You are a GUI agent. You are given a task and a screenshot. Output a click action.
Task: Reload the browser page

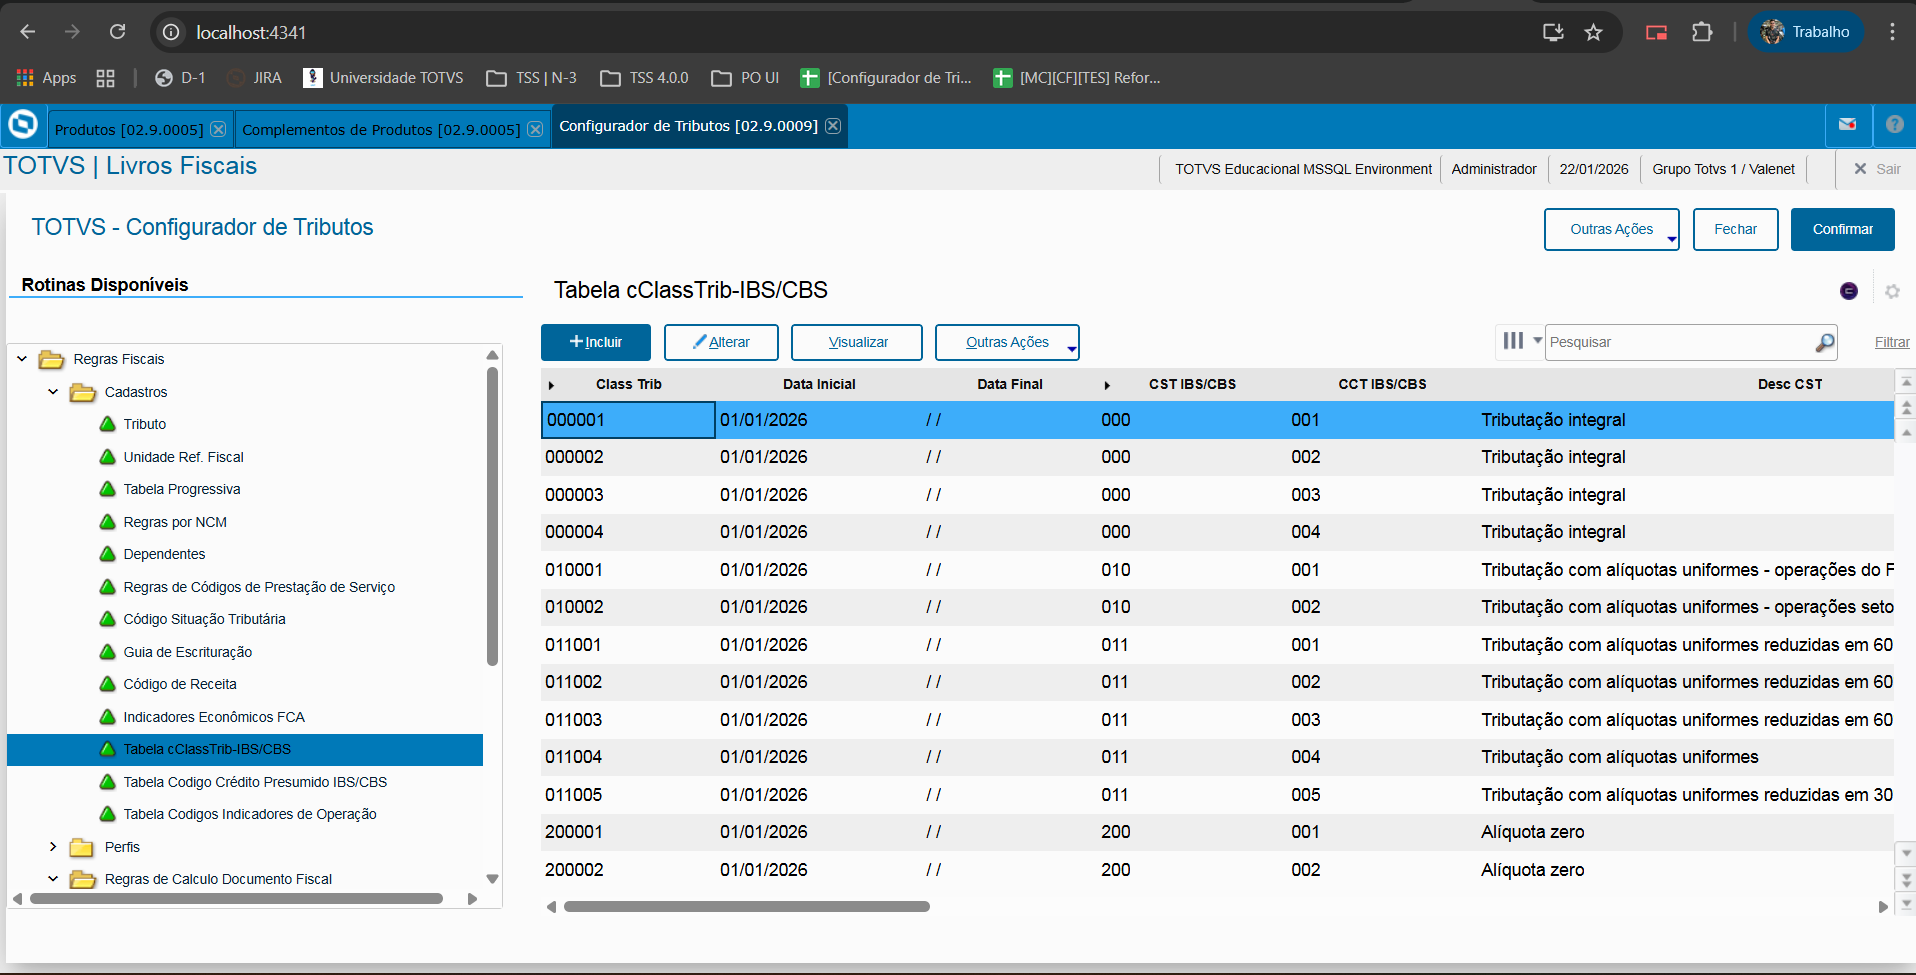(x=117, y=32)
